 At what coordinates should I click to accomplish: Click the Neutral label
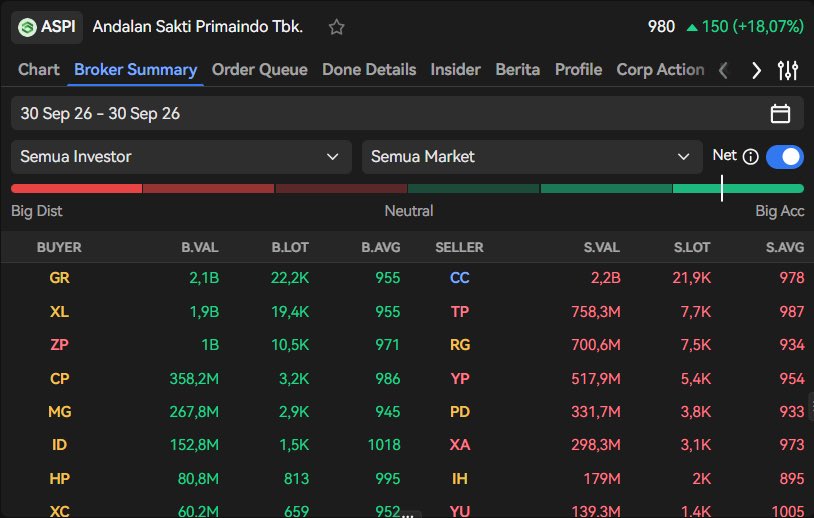coord(409,211)
